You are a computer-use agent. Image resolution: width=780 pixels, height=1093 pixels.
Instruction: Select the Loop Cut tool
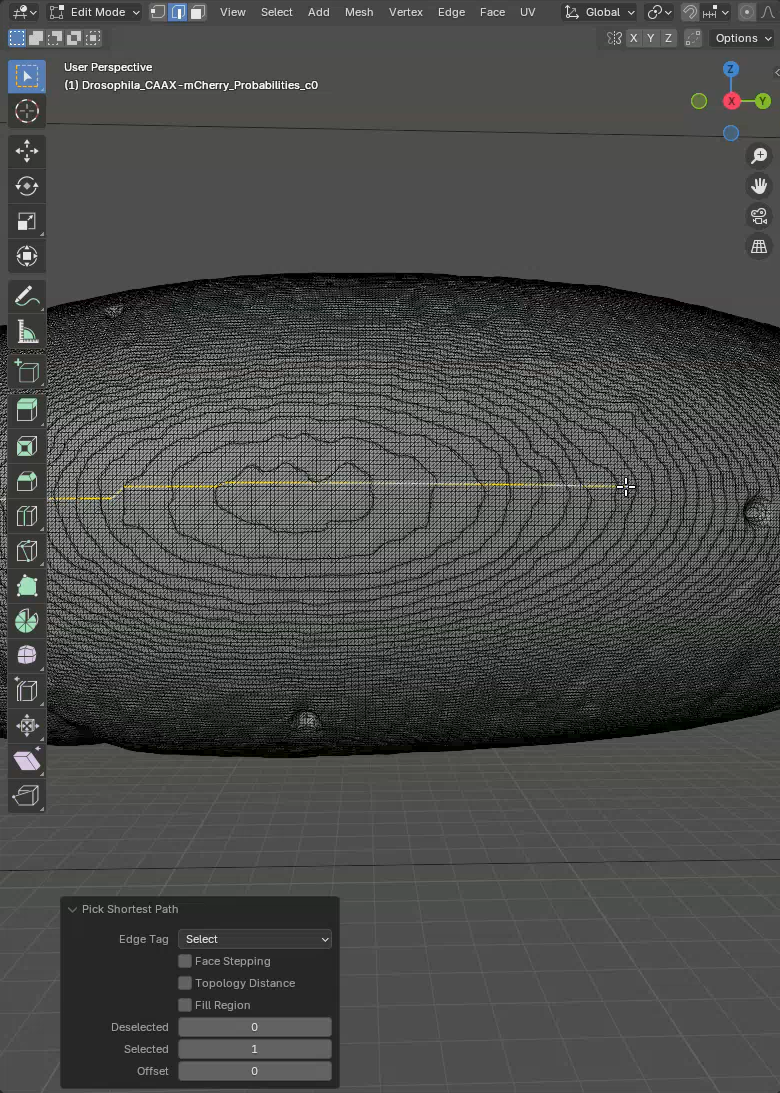[x=27, y=516]
